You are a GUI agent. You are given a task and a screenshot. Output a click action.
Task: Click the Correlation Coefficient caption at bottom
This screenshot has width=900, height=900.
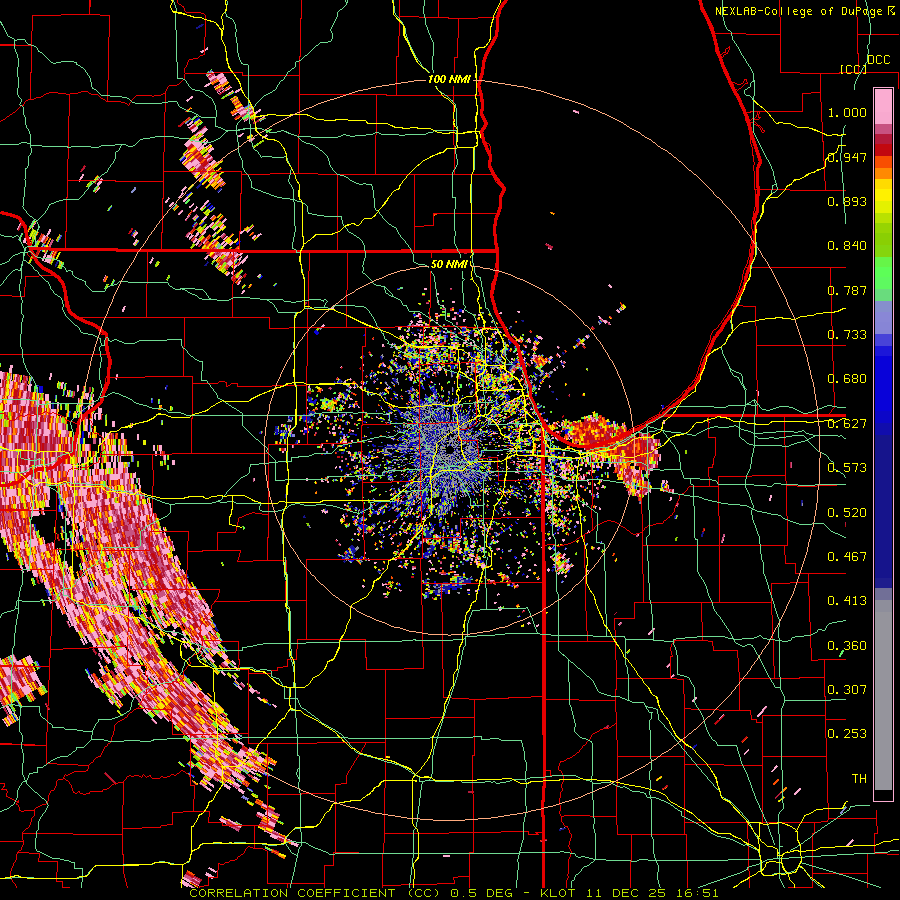click(x=453, y=893)
